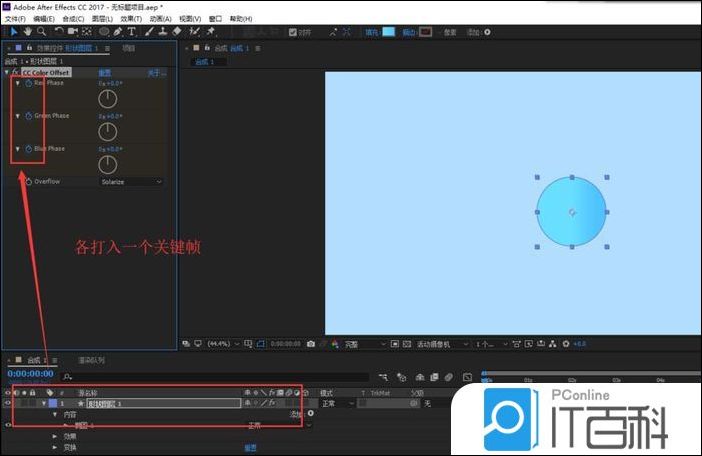The width and height of the screenshot is (702, 456).
Task: Open the 动画(A) menu
Action: [161, 18]
